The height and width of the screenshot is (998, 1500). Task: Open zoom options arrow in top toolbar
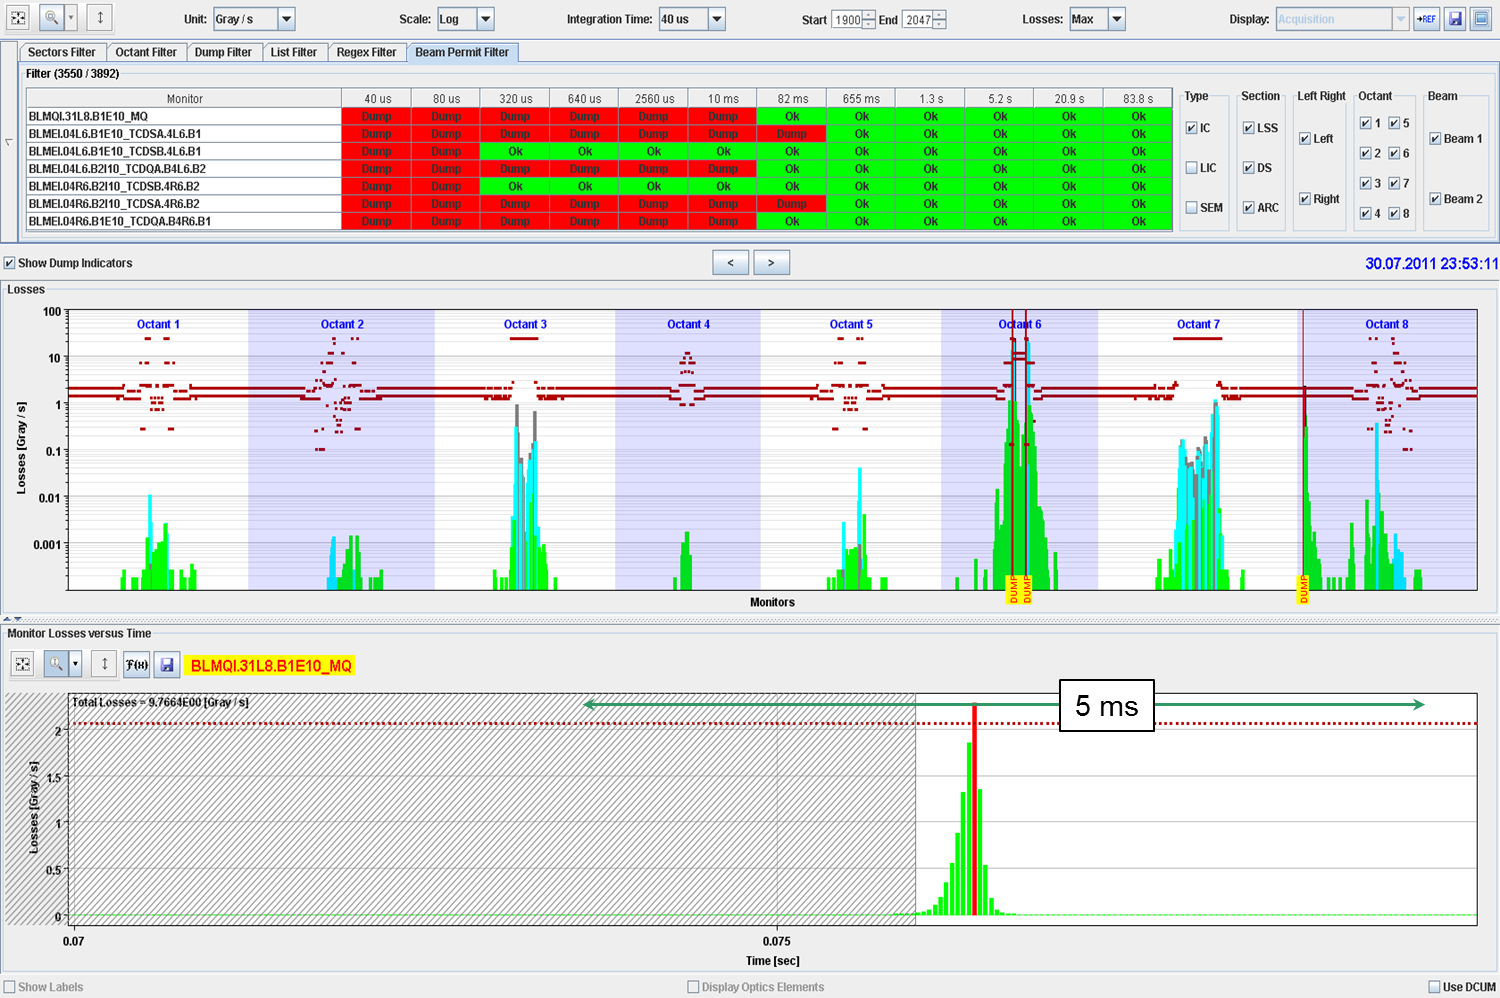71,18
